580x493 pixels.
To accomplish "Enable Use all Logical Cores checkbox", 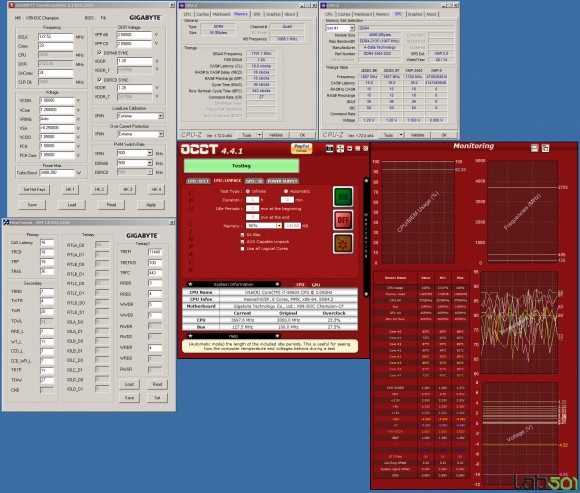I will (243, 249).
